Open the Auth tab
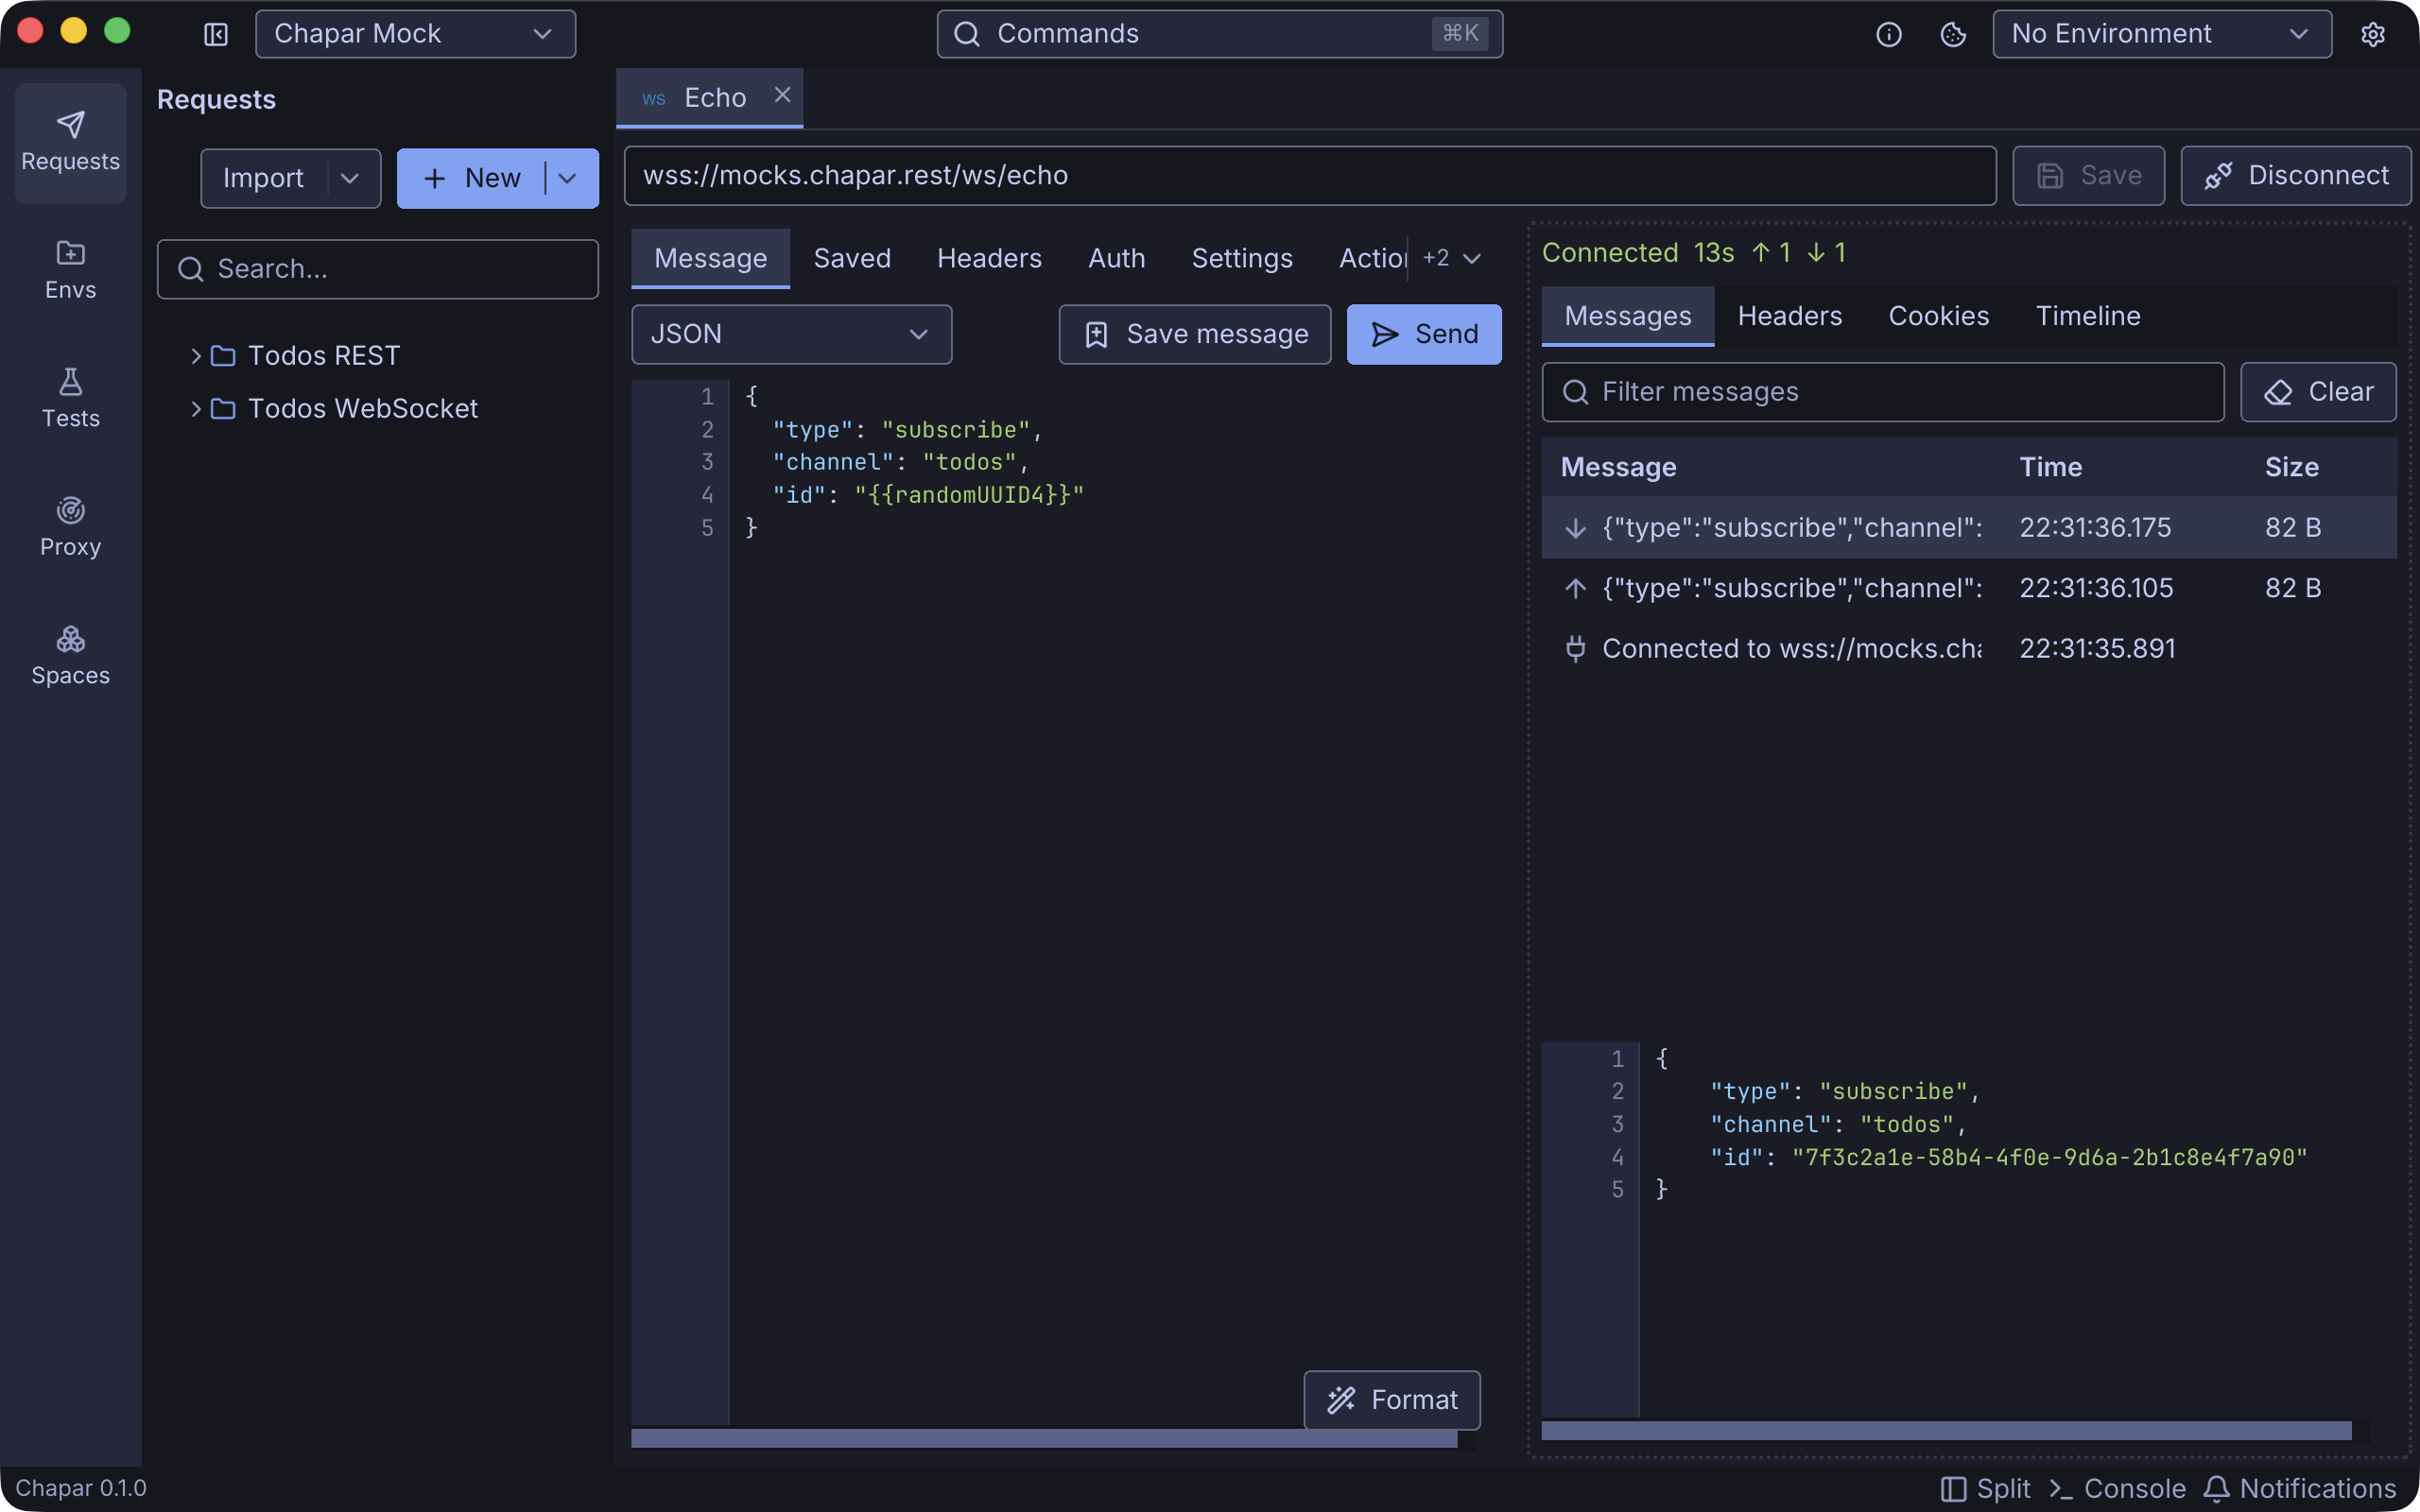The image size is (2420, 1512). point(1116,258)
